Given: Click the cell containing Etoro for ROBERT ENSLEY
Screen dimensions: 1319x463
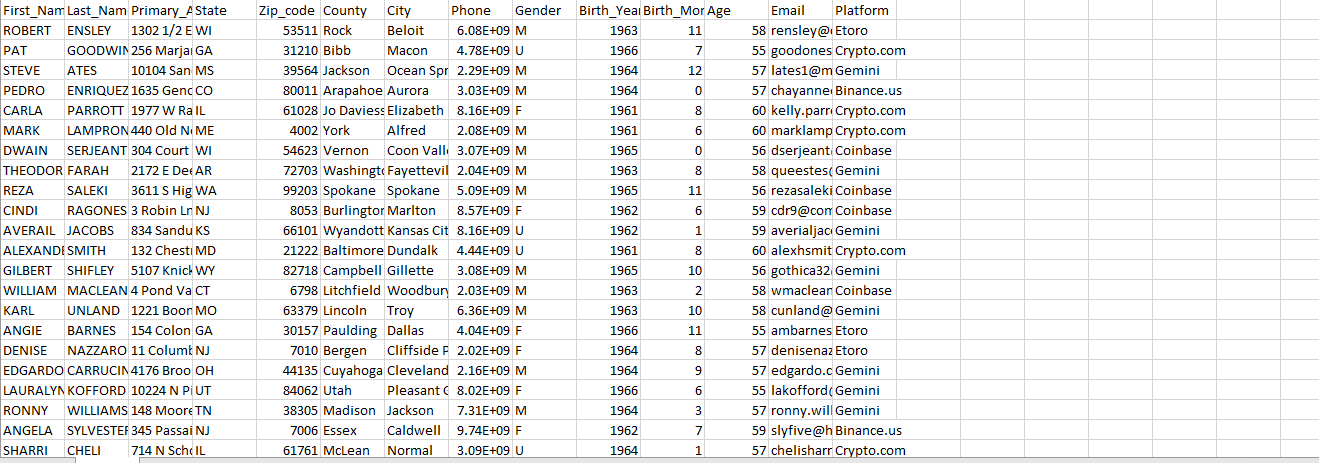Looking at the screenshot, I should tap(864, 30).
